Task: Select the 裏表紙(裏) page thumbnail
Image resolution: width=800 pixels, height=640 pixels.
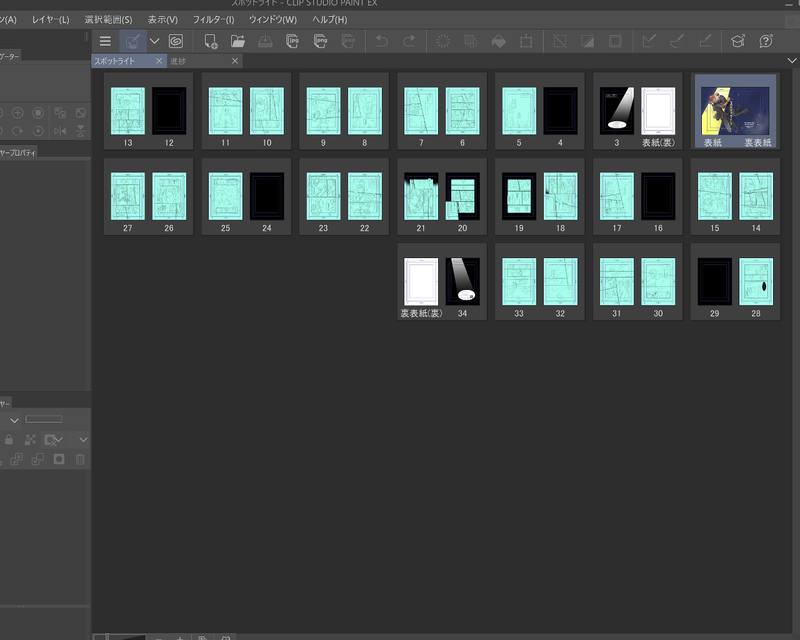Action: 421,282
